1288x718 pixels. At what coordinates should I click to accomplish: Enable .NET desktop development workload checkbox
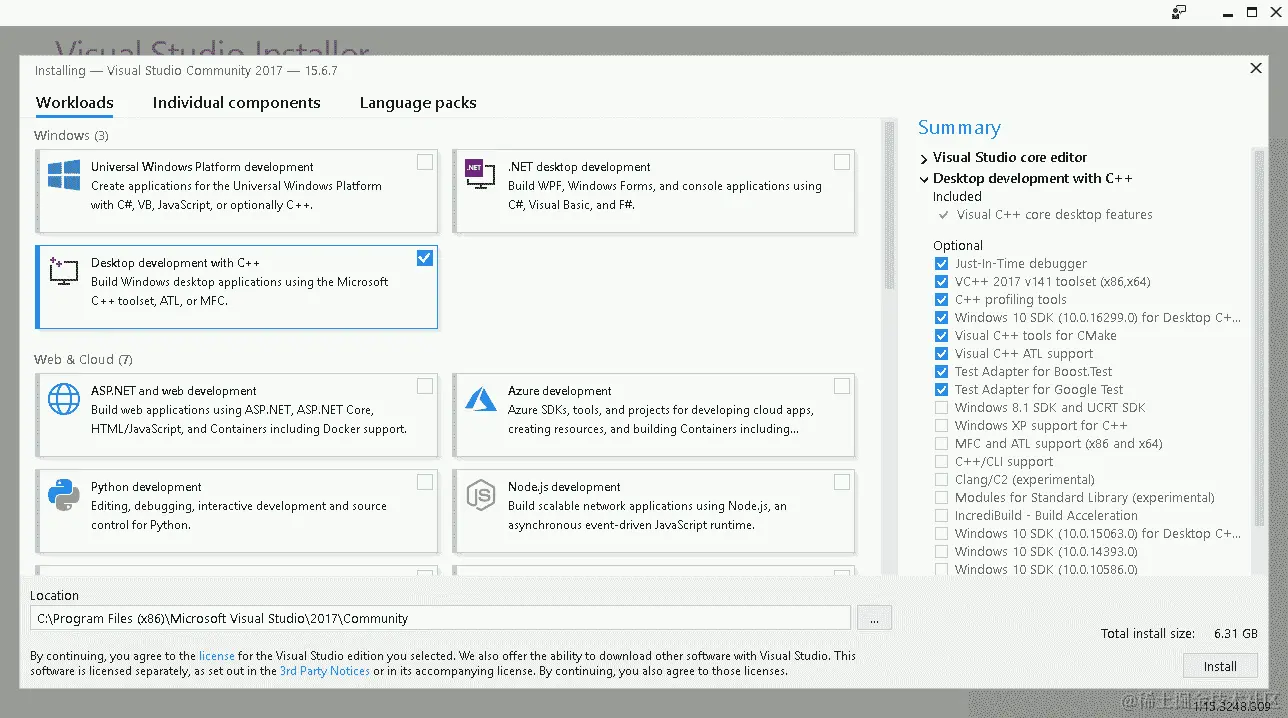click(842, 162)
